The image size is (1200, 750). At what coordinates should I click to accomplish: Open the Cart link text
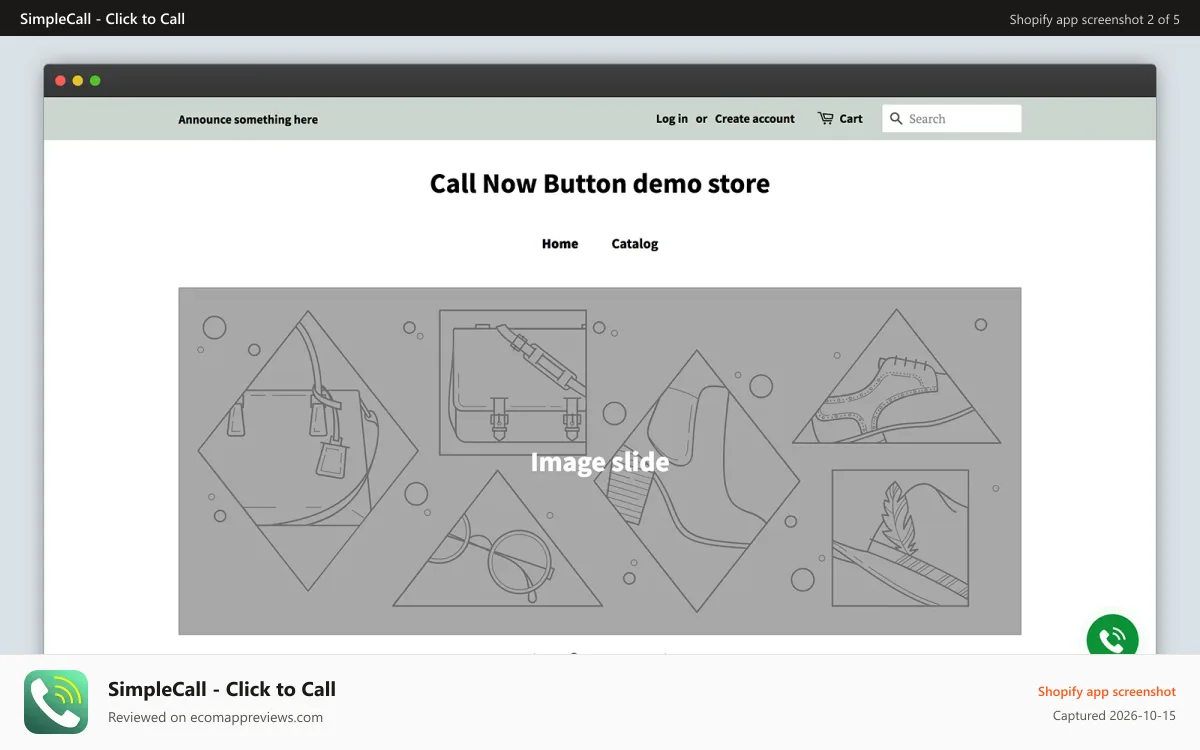coord(851,119)
